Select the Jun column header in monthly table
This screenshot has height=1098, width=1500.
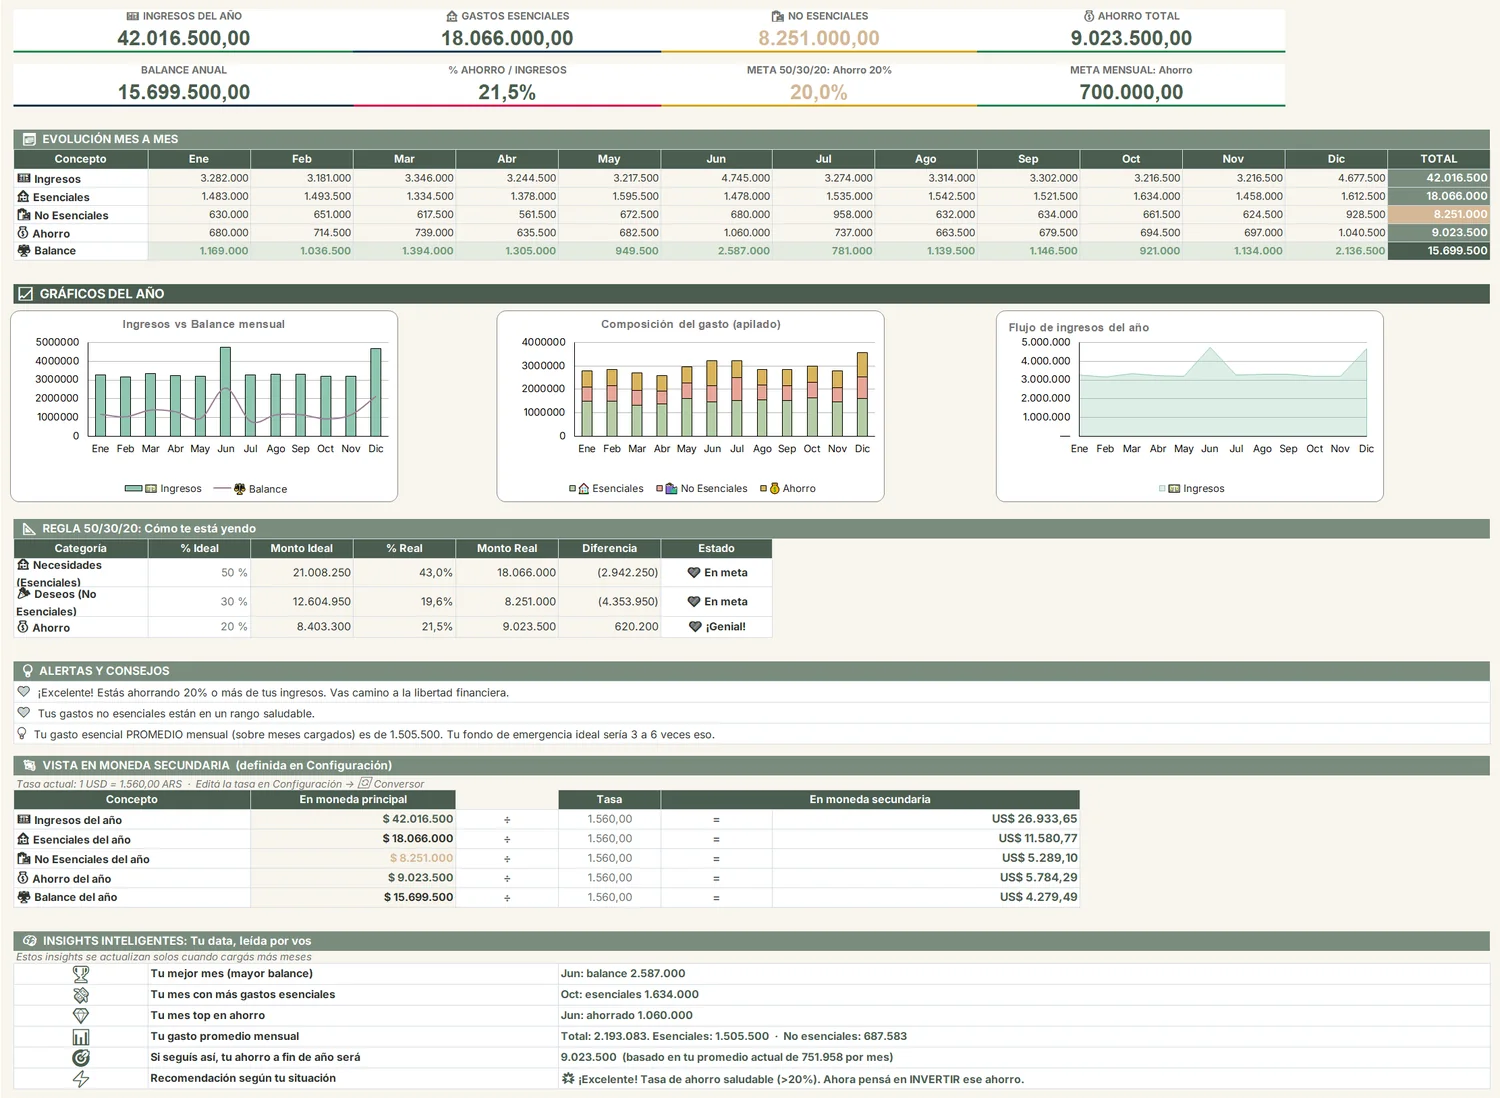(x=716, y=159)
